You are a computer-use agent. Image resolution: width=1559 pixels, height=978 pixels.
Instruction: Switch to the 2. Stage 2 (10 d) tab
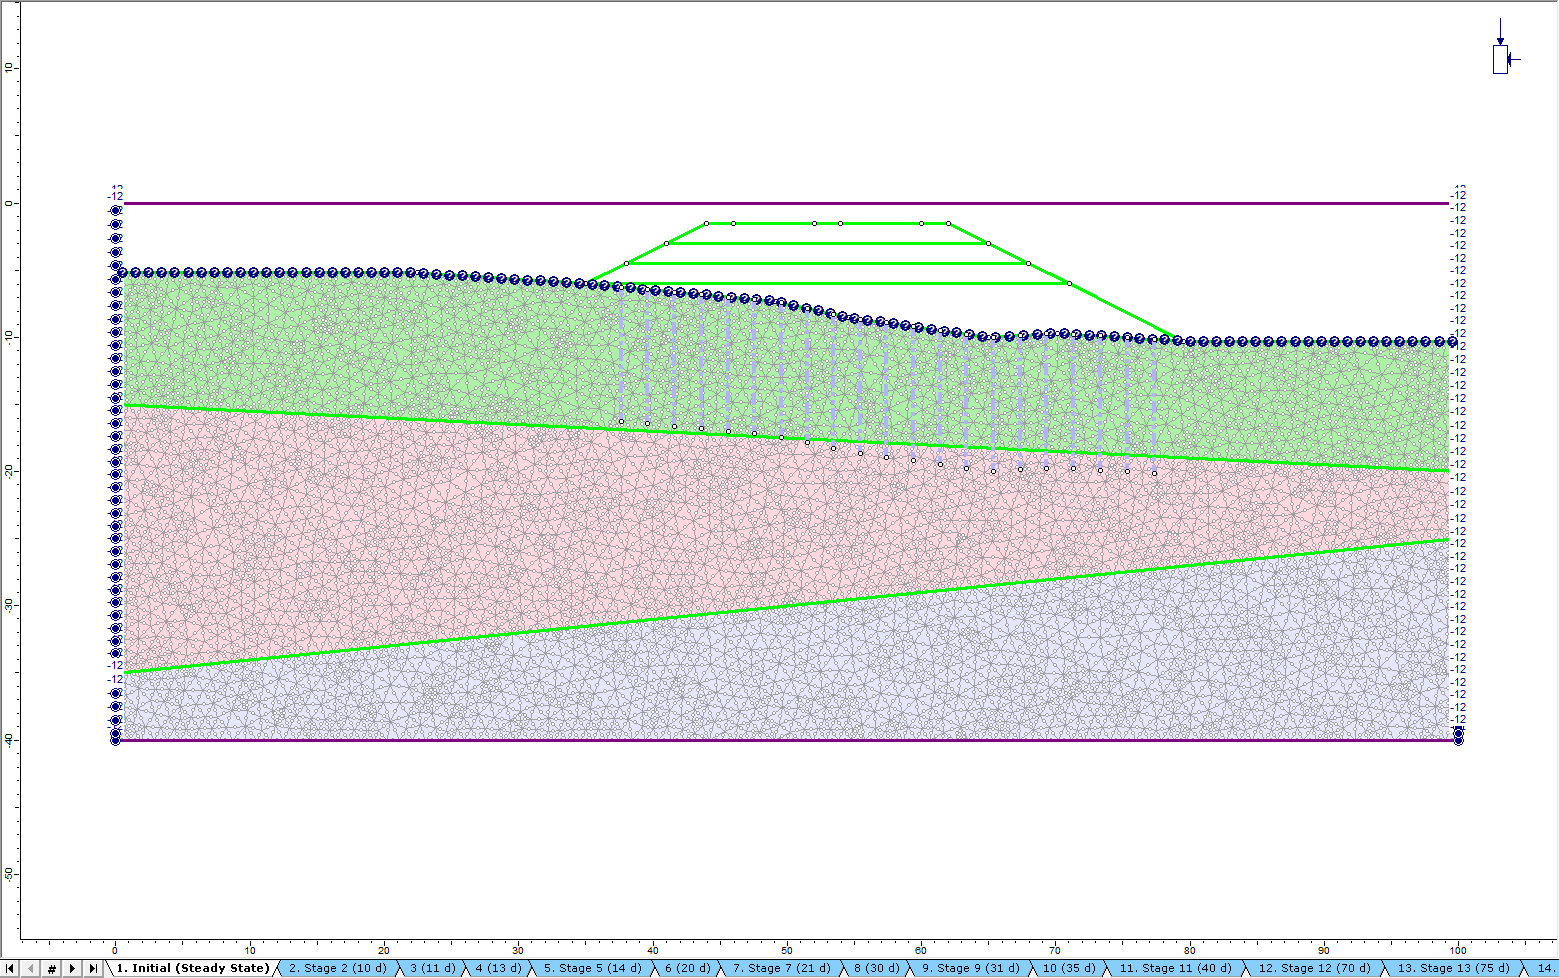337,968
